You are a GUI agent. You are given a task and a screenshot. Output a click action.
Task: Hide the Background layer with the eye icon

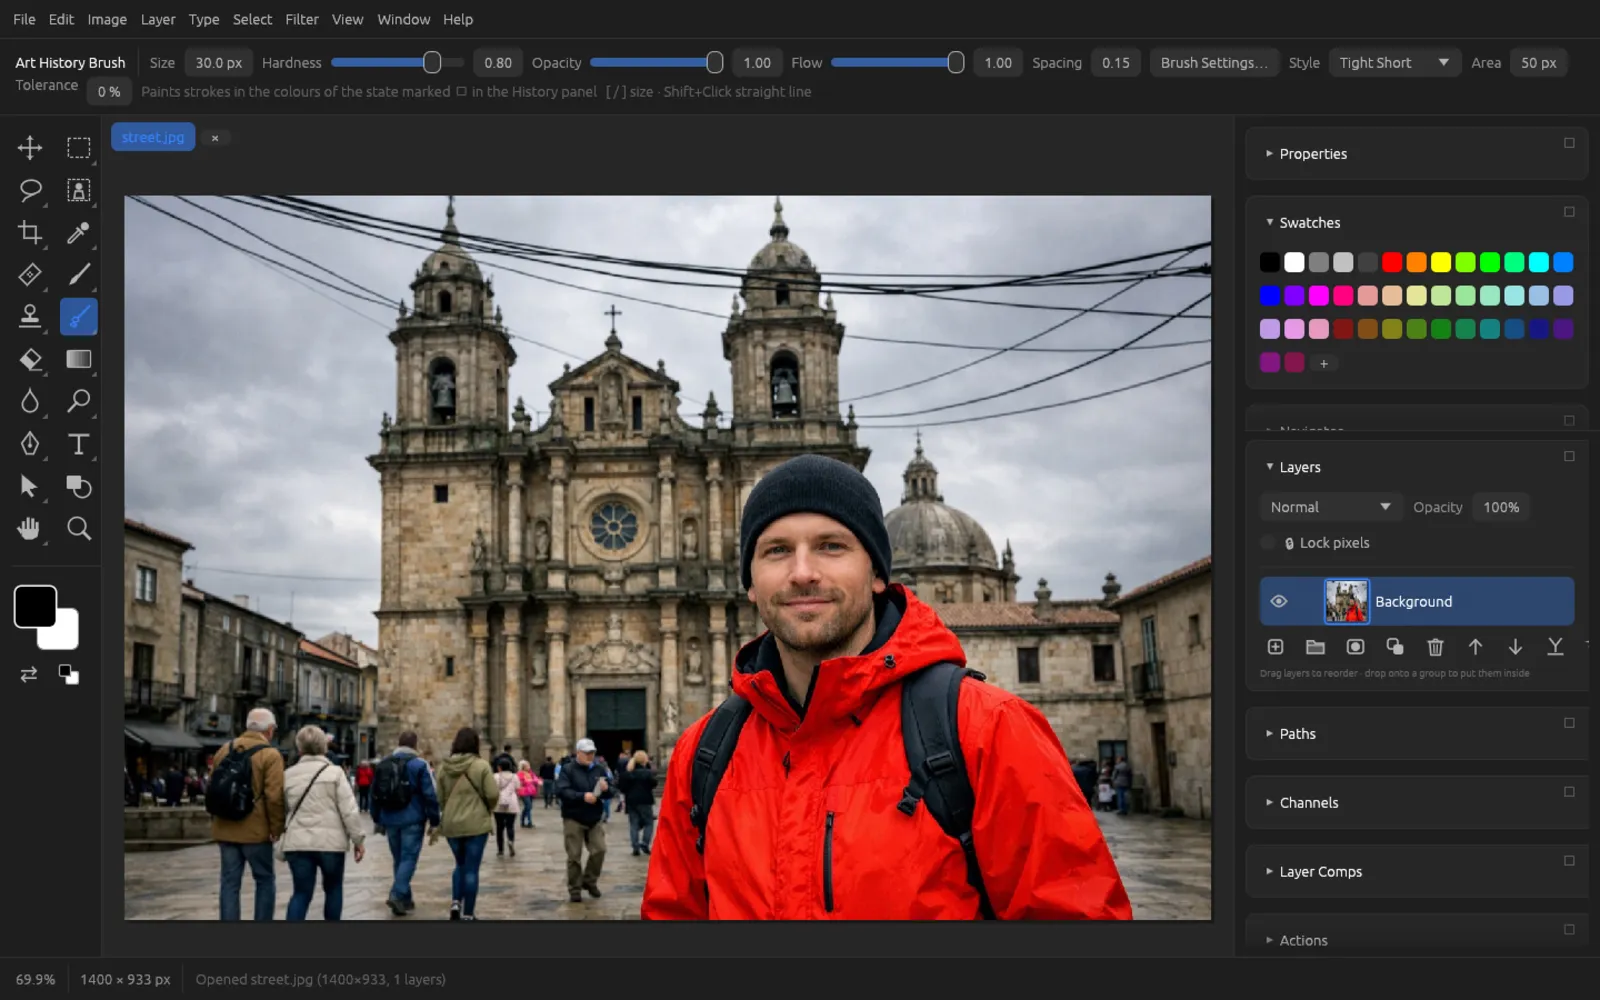(1278, 601)
